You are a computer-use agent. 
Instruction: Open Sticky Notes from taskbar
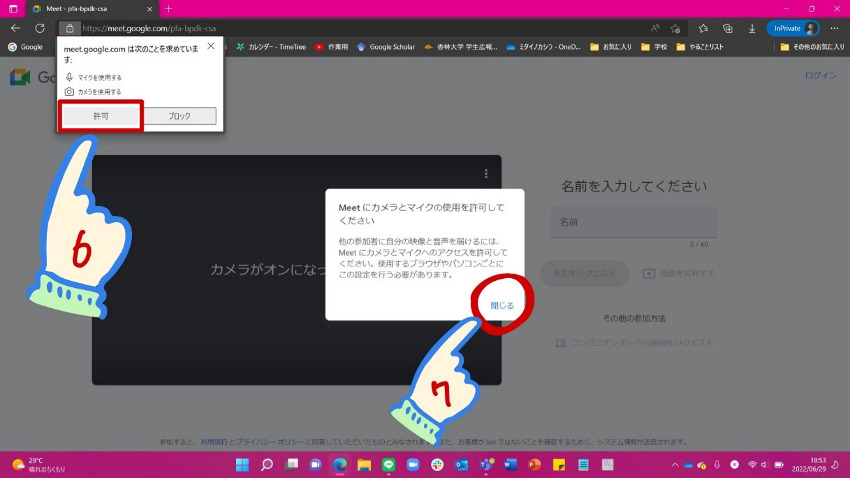coord(559,464)
